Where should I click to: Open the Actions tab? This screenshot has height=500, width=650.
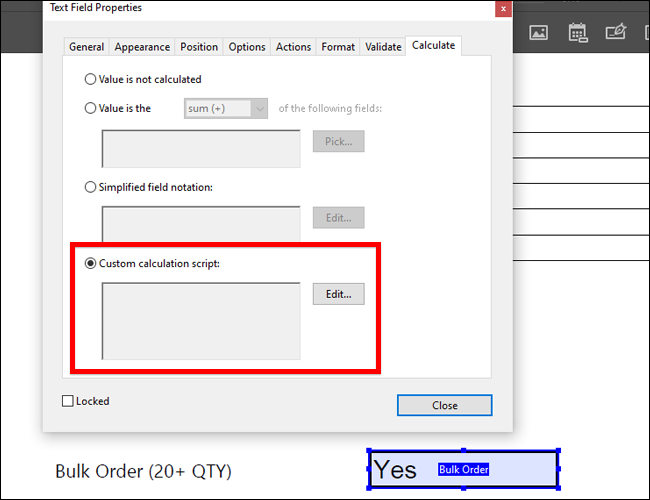coord(293,47)
